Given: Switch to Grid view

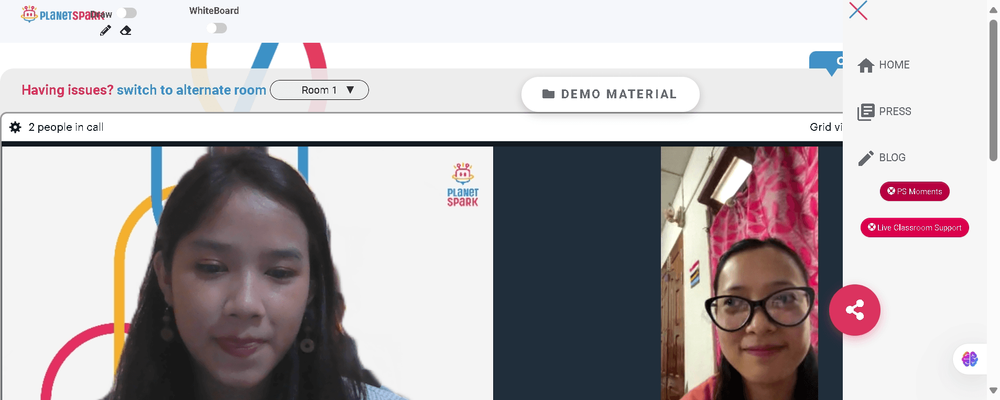Looking at the screenshot, I should 826,127.
